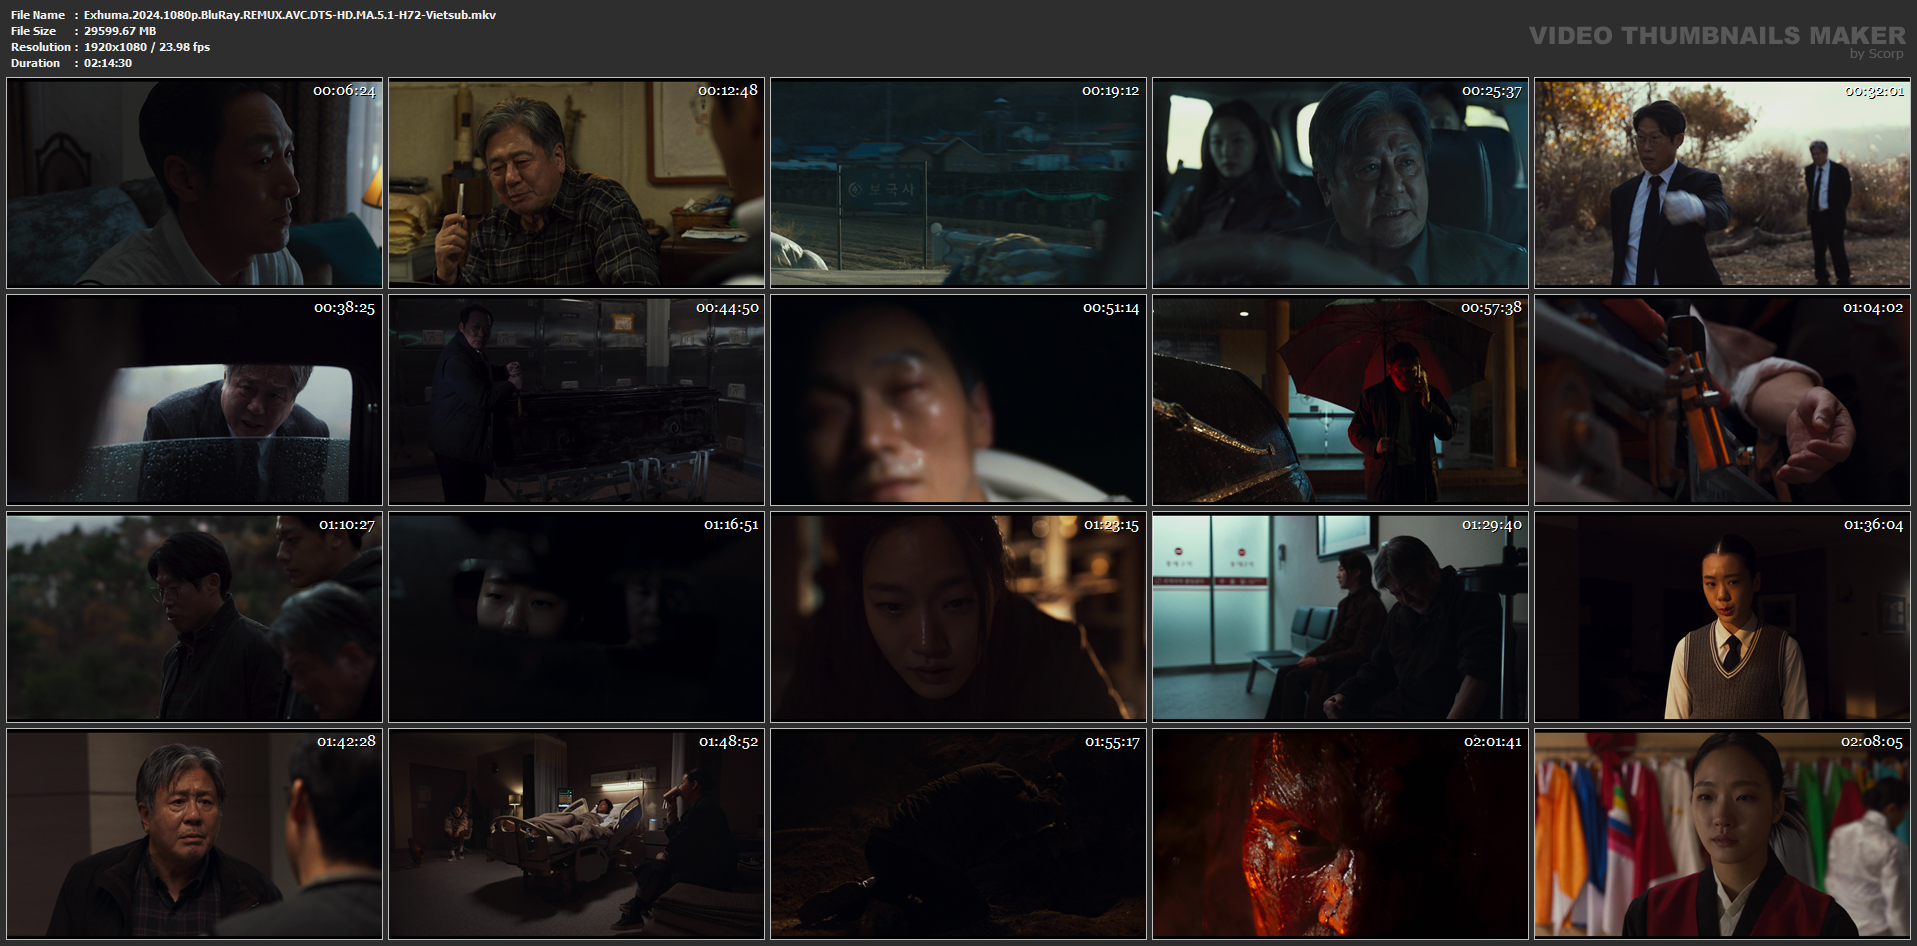This screenshot has width=1917, height=946.
Task: Click the 'File Size' label
Action: click(x=34, y=31)
